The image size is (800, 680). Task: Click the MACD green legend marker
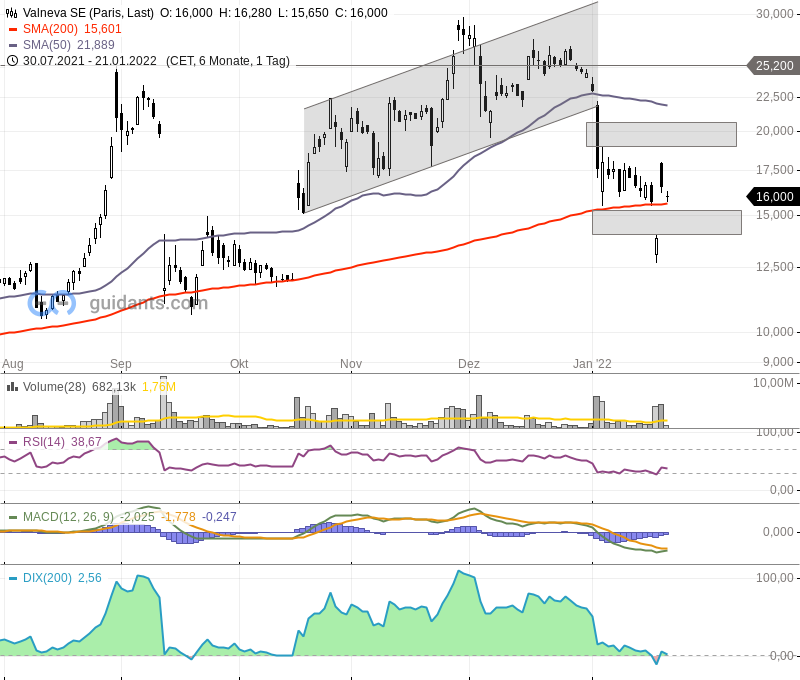[13, 517]
